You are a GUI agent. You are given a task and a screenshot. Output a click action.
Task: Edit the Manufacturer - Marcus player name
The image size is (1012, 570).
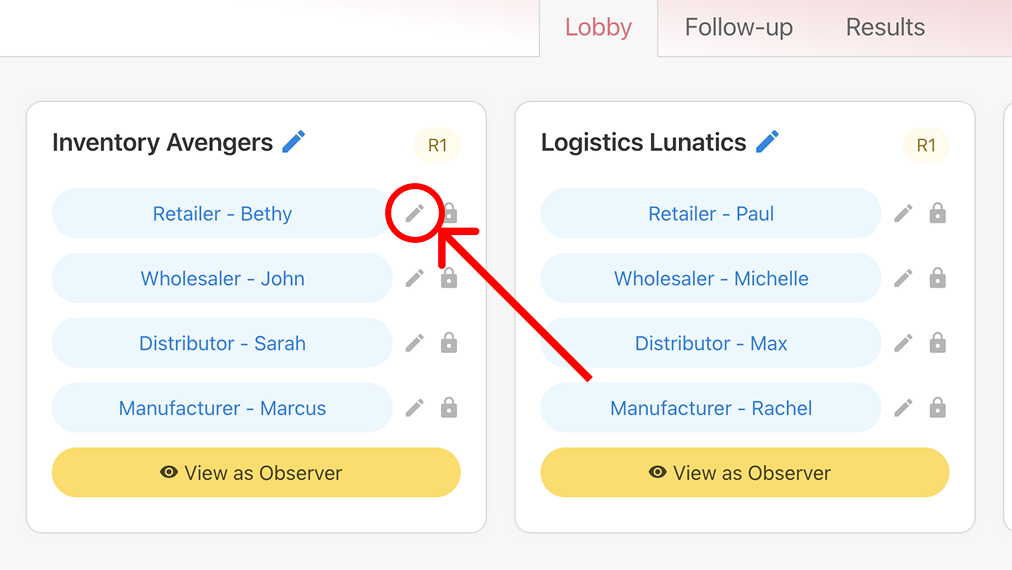click(414, 408)
